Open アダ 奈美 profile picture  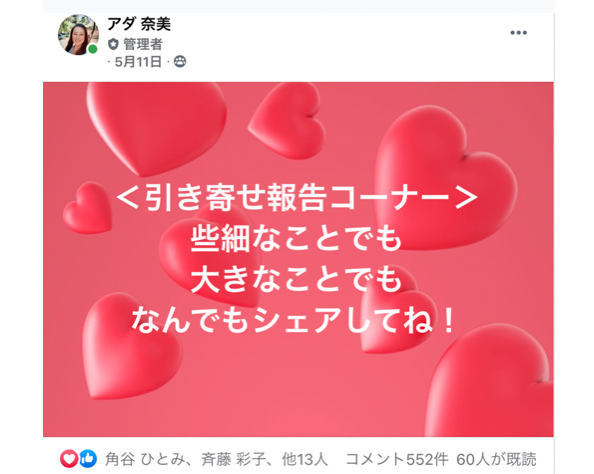pyautogui.click(x=78, y=35)
